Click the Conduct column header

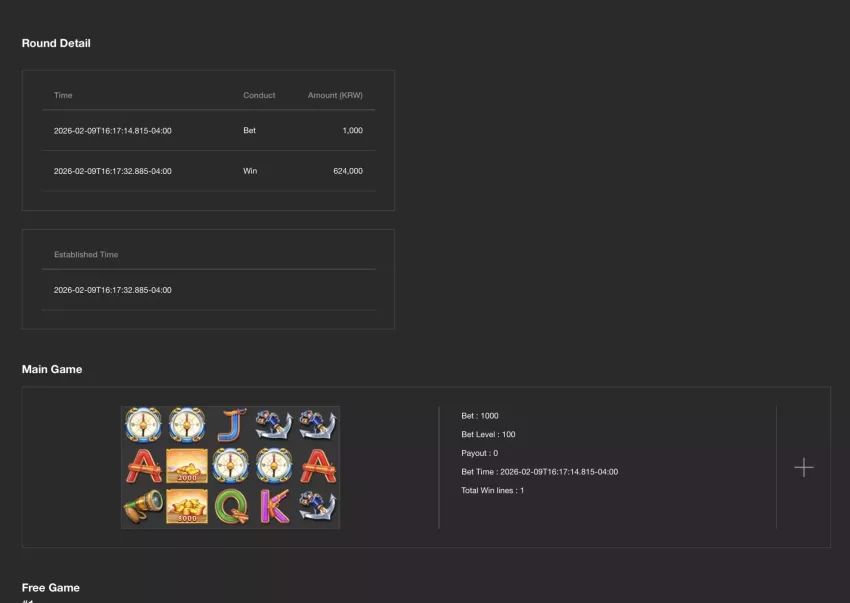click(259, 95)
